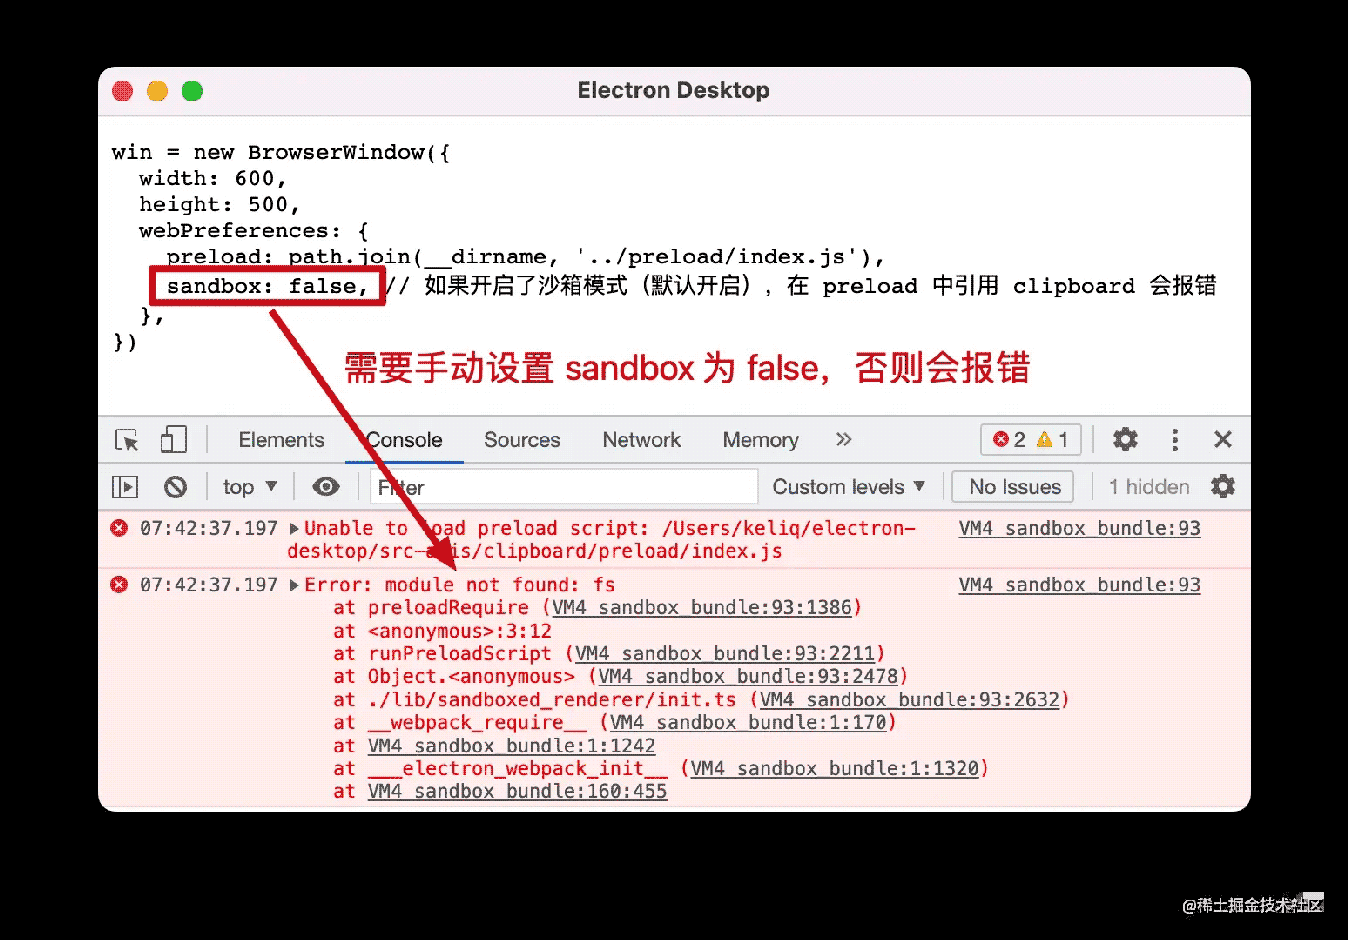
Task: Click the 'webPreferences: {' code line
Action: (x=254, y=231)
